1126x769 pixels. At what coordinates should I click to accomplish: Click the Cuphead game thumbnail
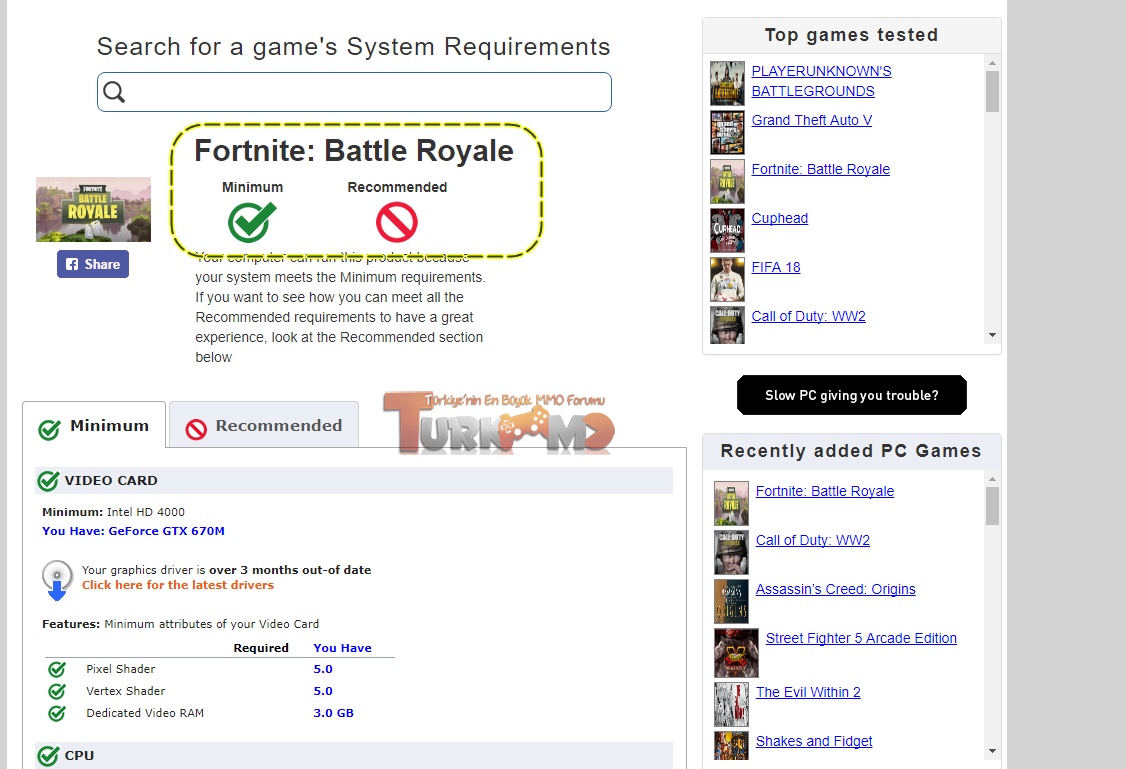tap(727, 230)
